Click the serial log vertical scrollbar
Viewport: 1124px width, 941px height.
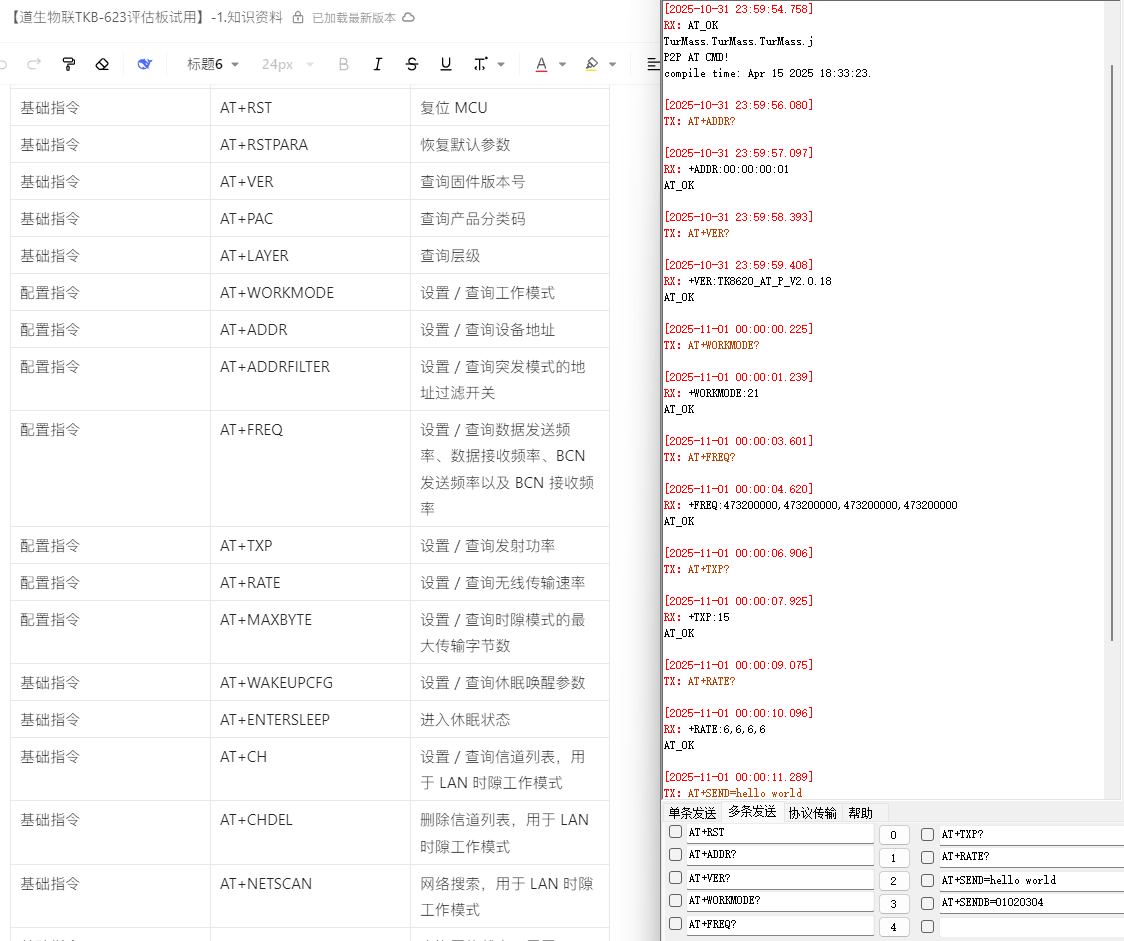(1112, 351)
